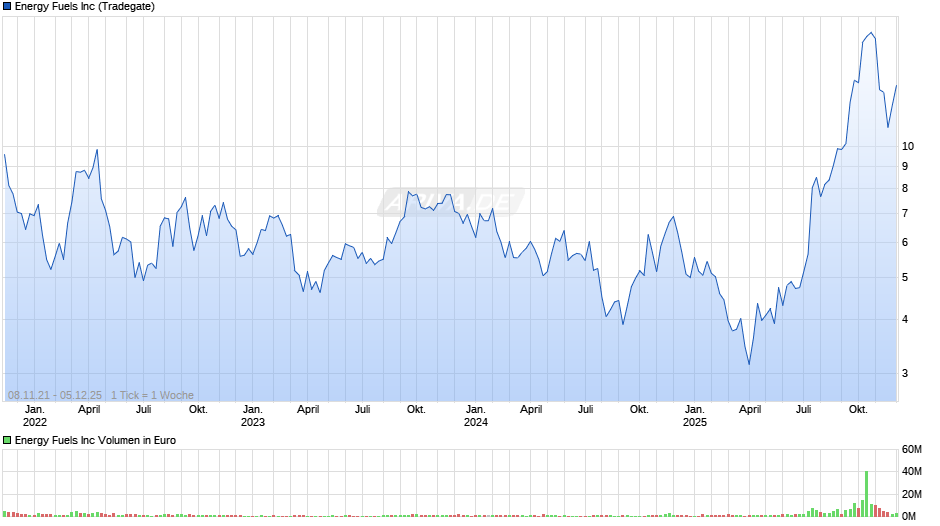Screen dimensions: 940x526
Task: Click the volume axis label 20M
Action: (x=911, y=495)
